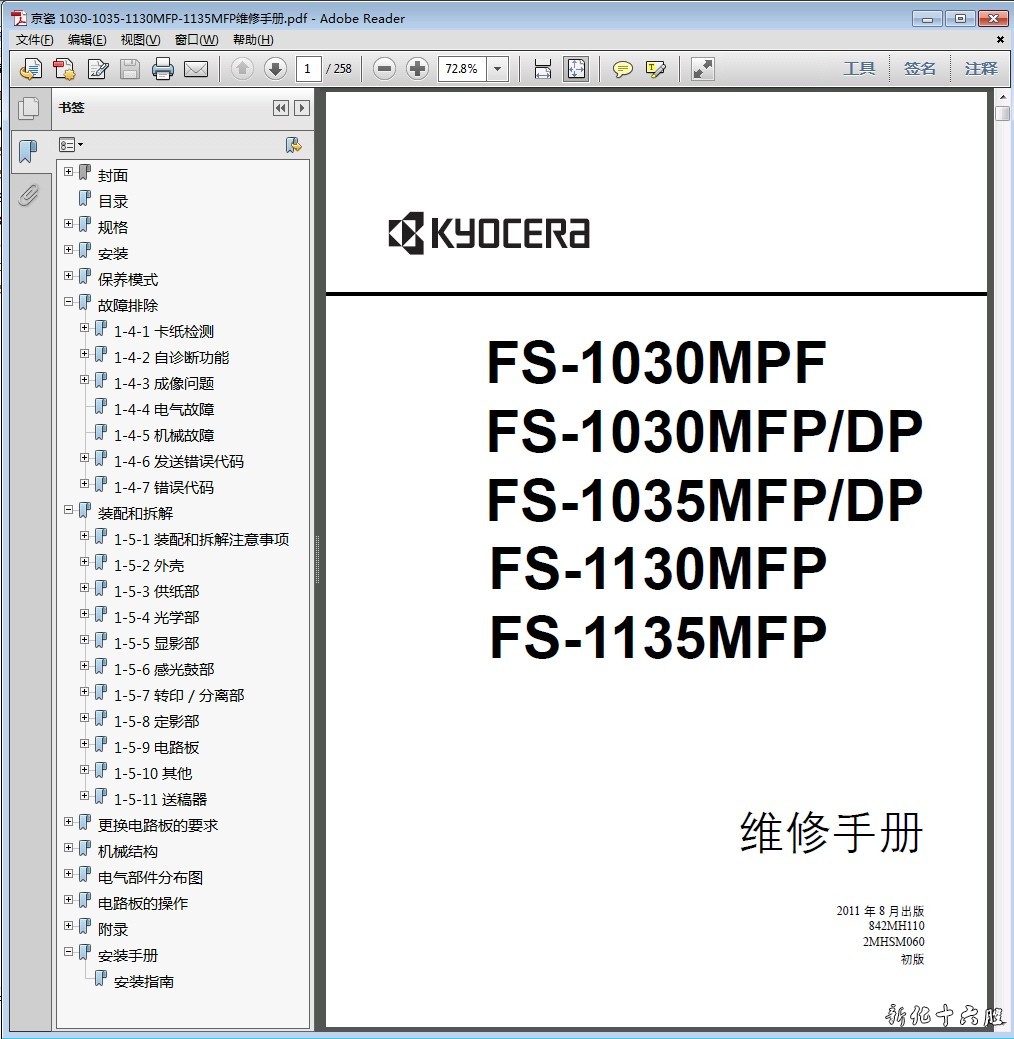Collapse the 故障排除 bookmark branch
The image size is (1014, 1039).
coord(69,302)
